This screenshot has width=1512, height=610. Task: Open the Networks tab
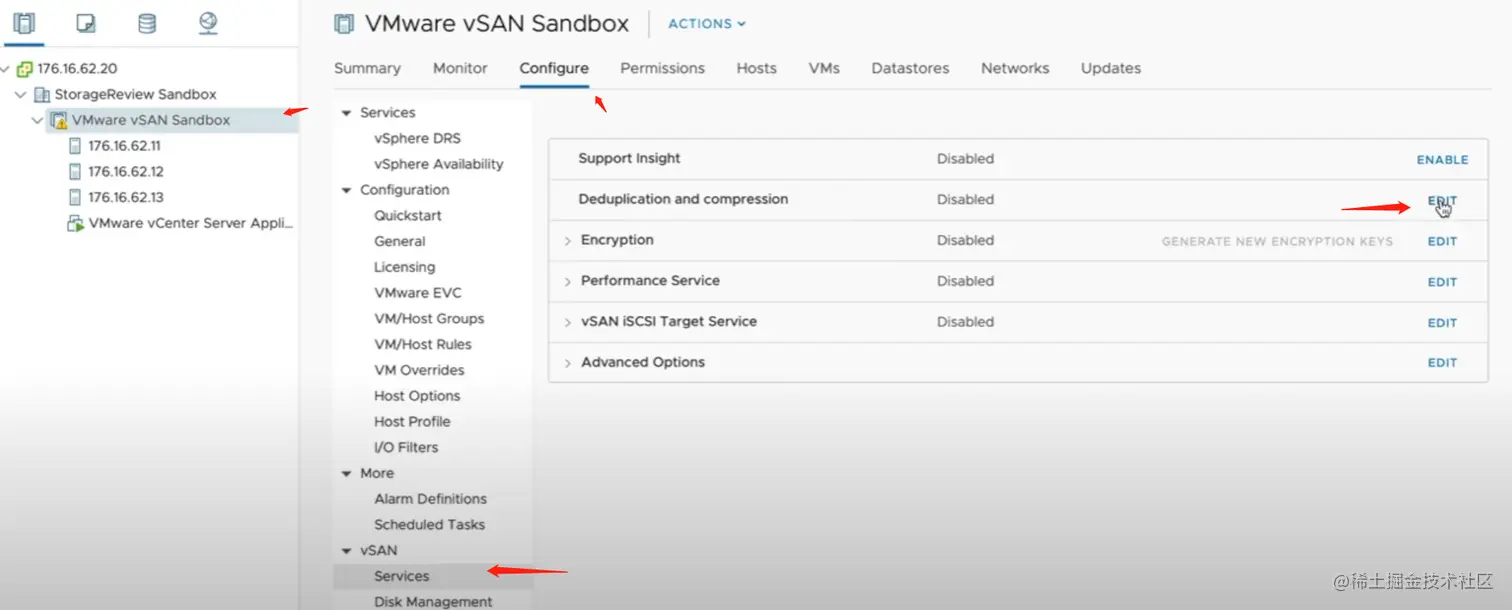[x=1015, y=68]
